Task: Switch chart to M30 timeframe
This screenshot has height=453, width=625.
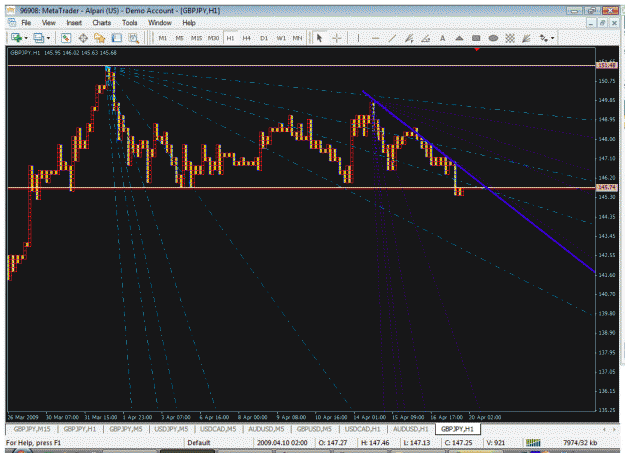Action: point(213,38)
